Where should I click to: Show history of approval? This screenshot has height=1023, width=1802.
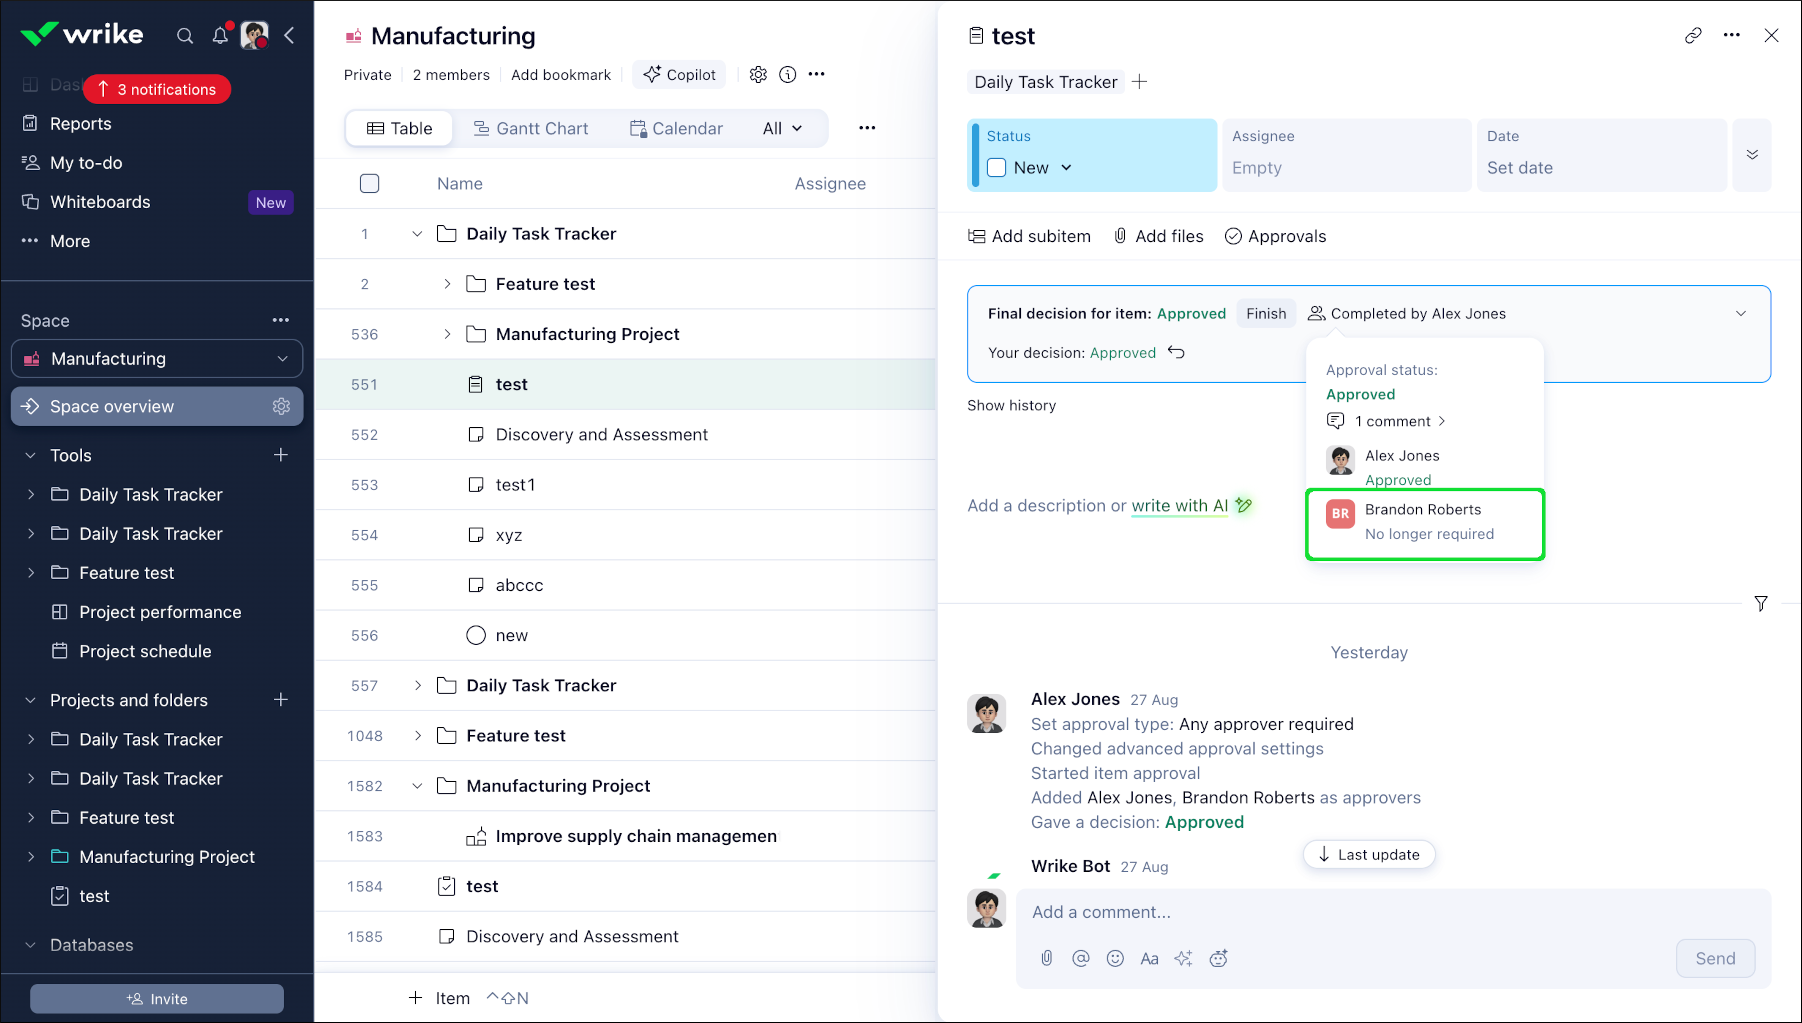1011,405
